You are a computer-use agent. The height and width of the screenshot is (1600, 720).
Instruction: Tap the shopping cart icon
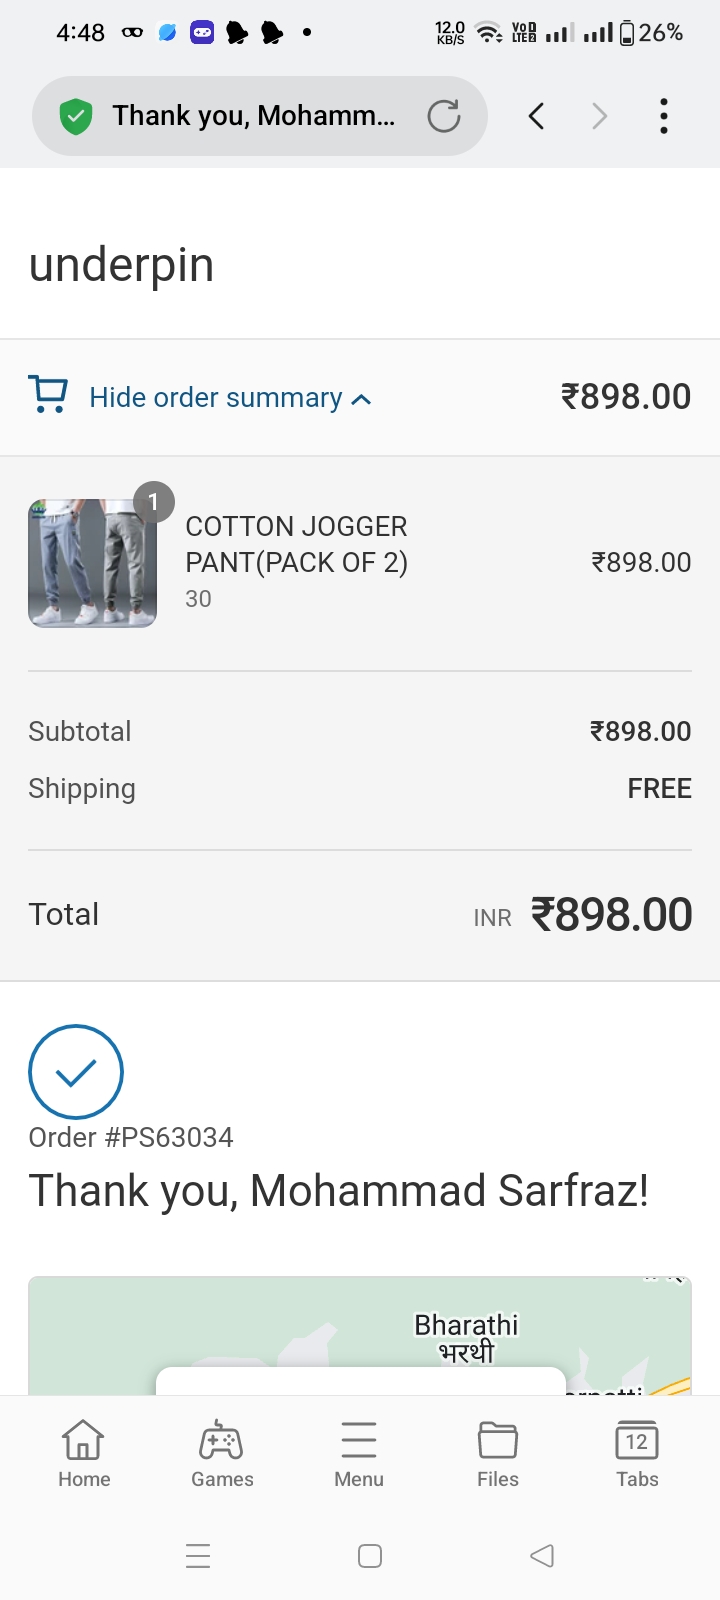pos(48,395)
